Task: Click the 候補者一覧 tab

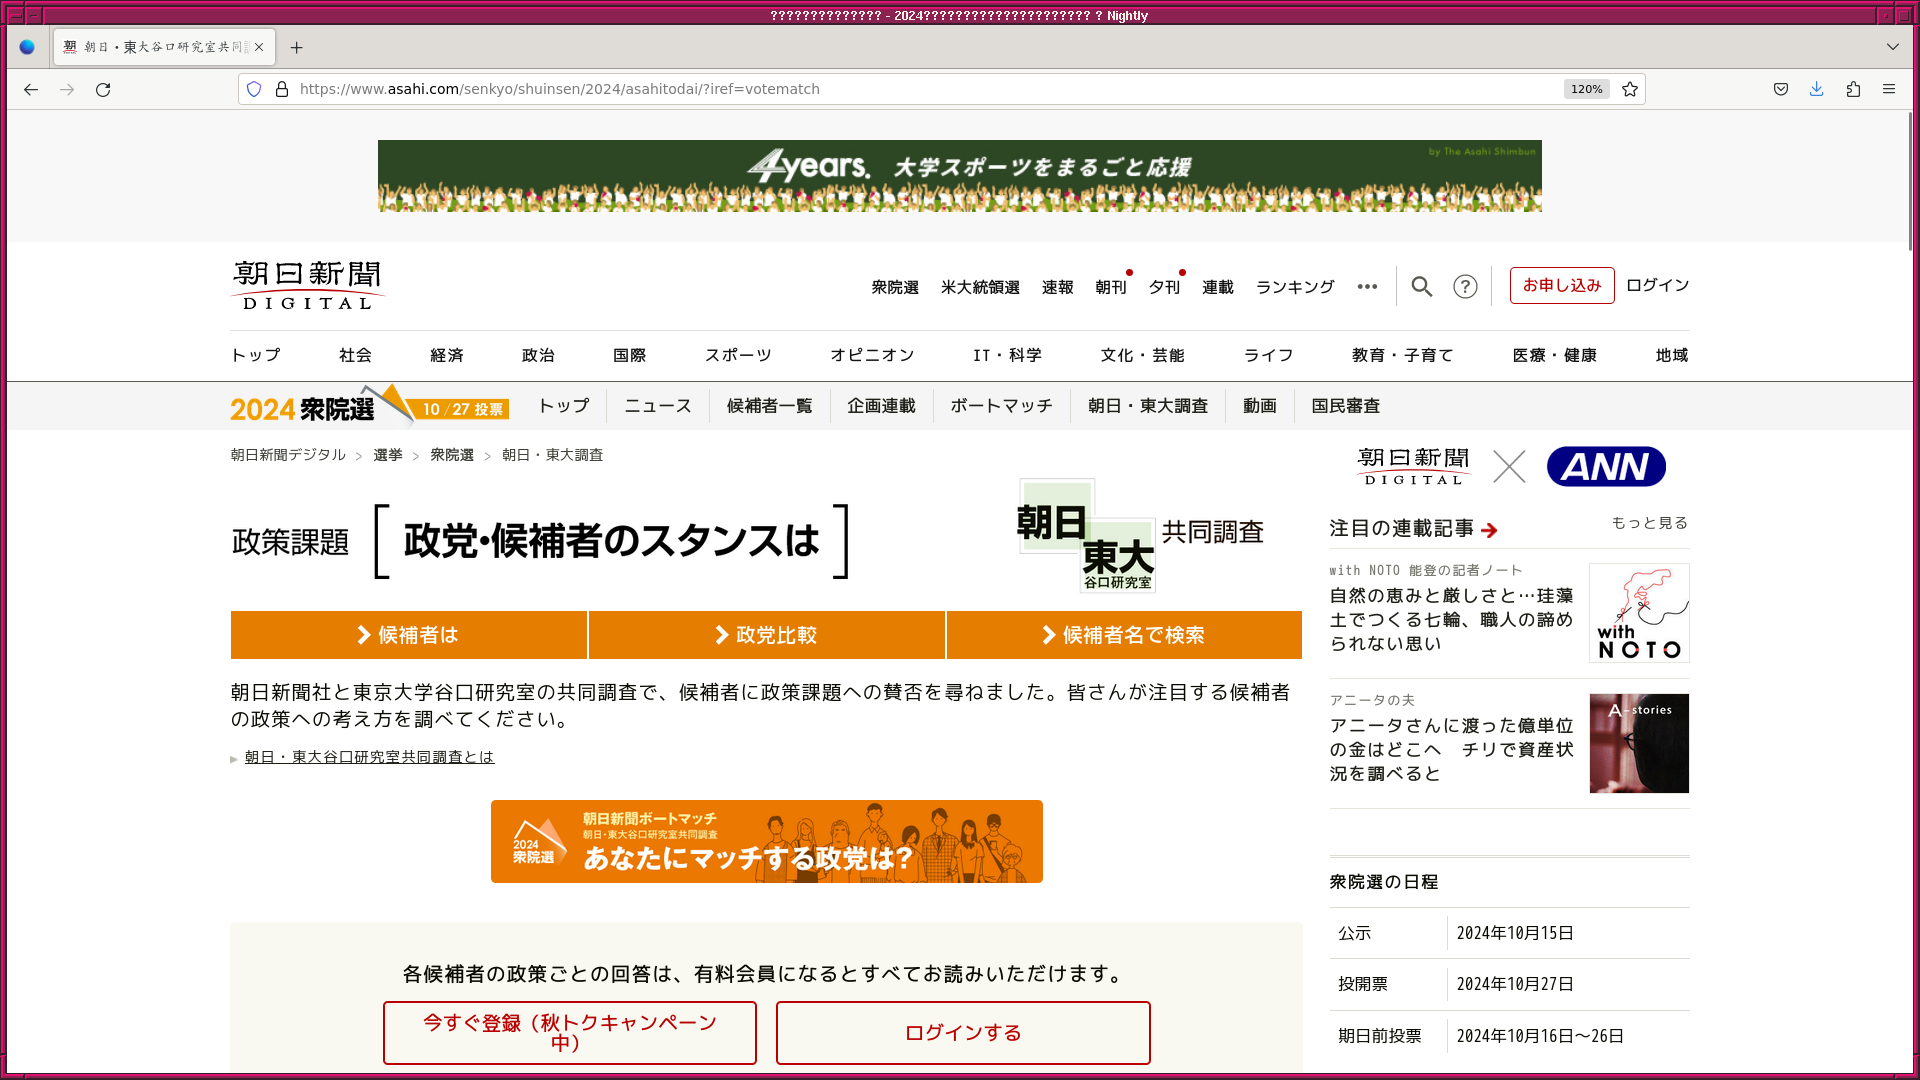Action: coord(769,406)
